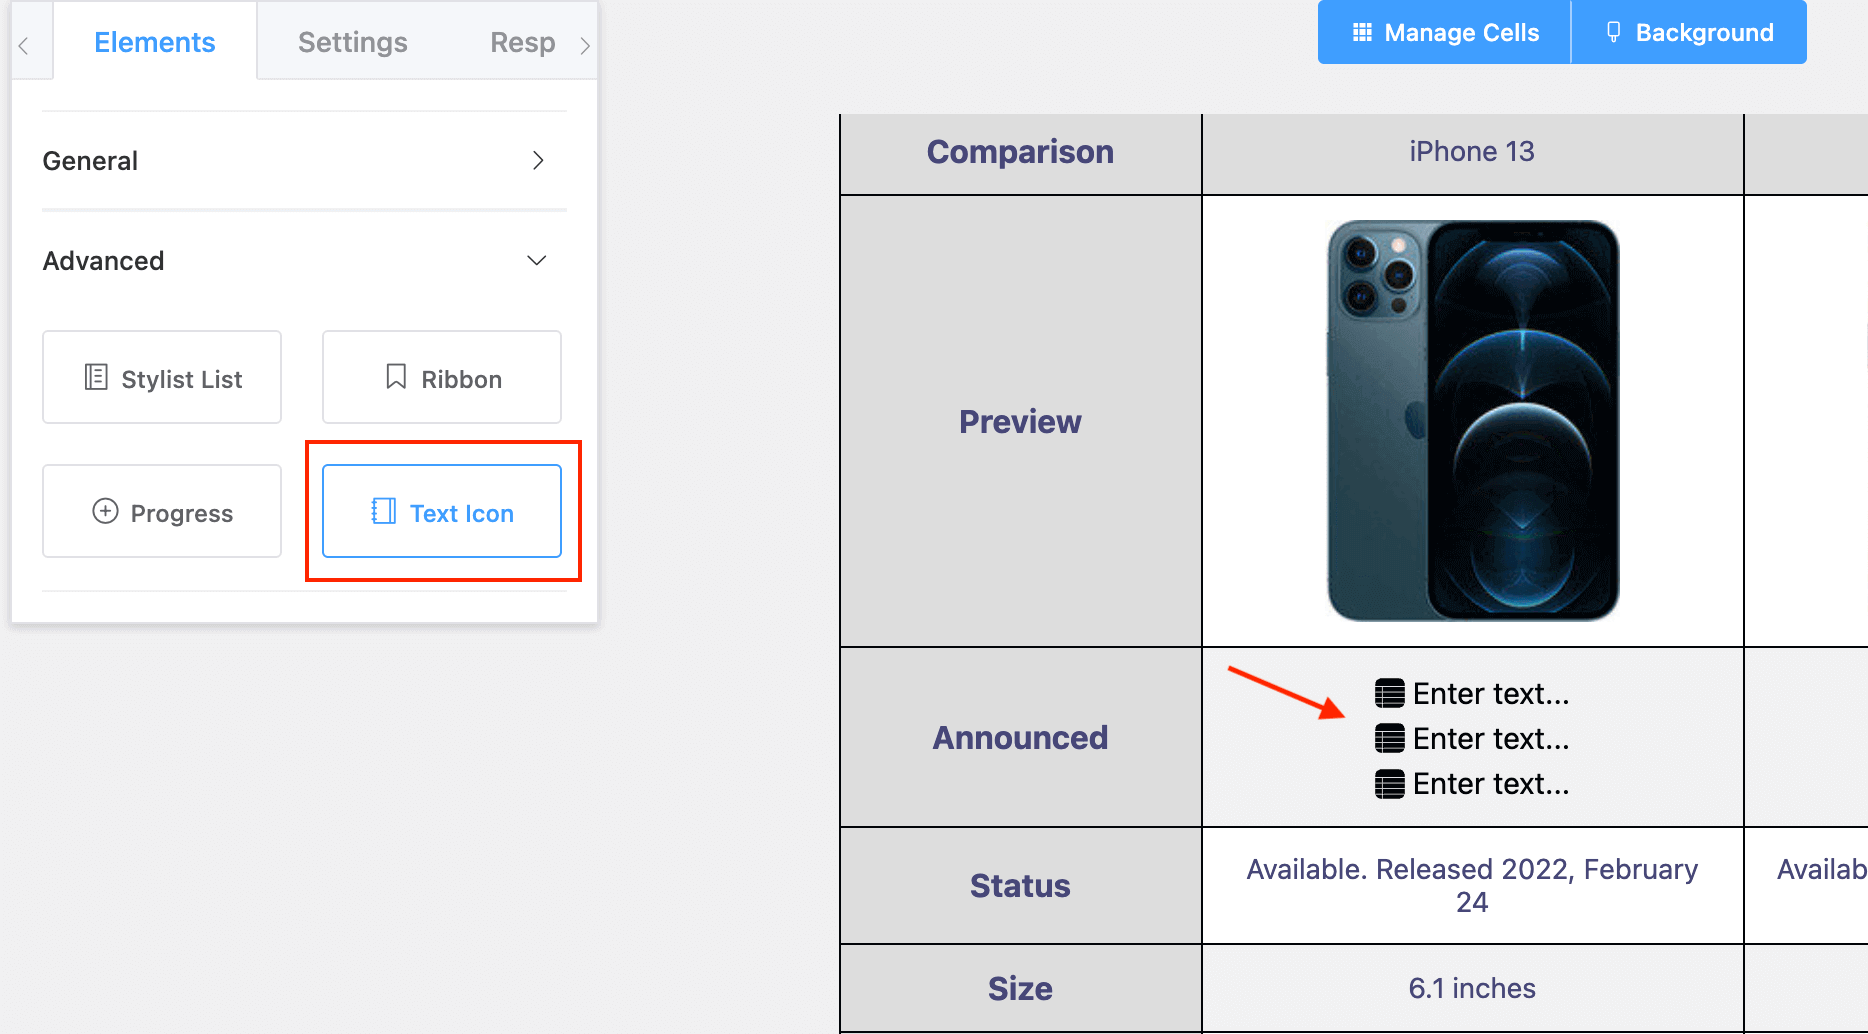Select the Text Icon element
Image resolution: width=1868 pixels, height=1034 pixels.
[443, 512]
